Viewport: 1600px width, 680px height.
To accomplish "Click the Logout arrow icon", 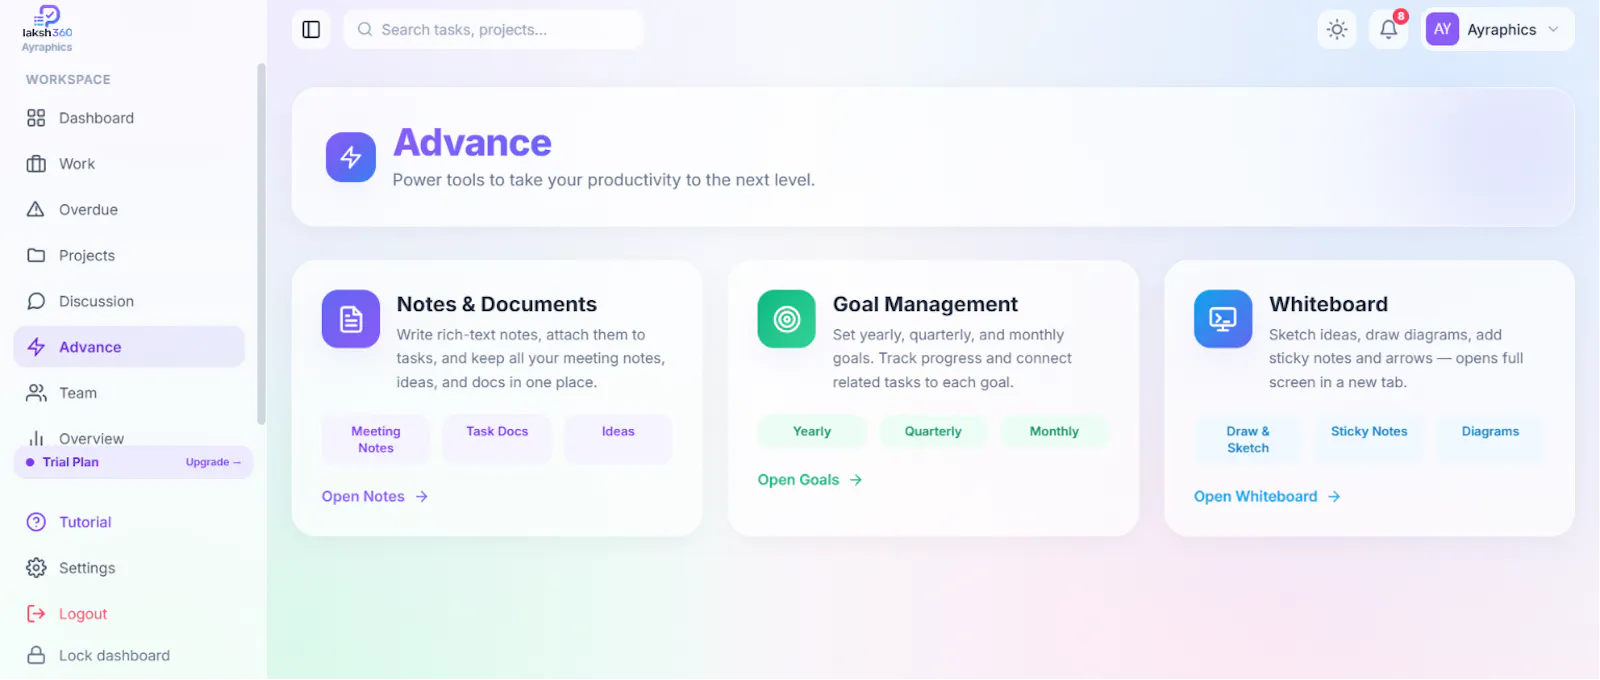I will 36,614.
